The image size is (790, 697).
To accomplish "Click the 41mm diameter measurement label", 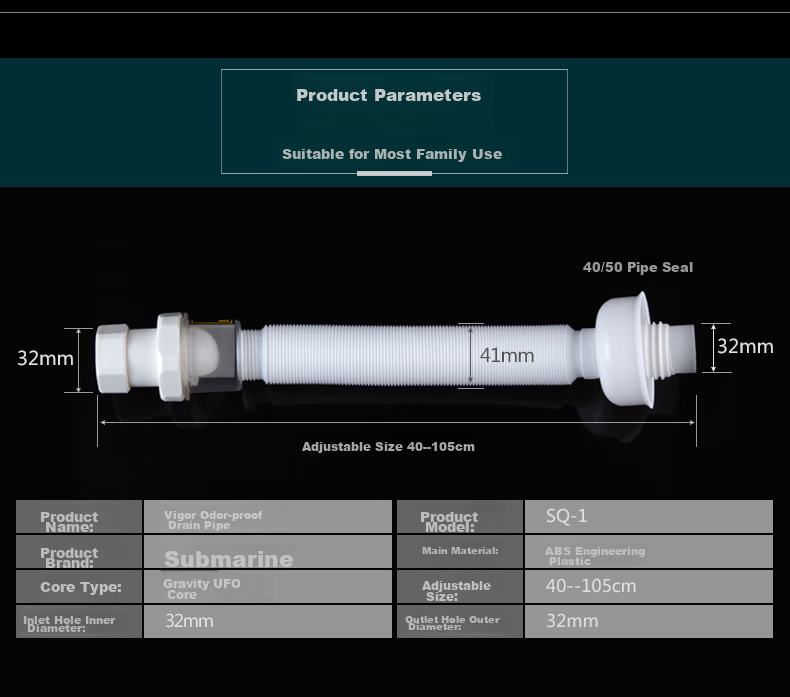I will (x=507, y=355).
